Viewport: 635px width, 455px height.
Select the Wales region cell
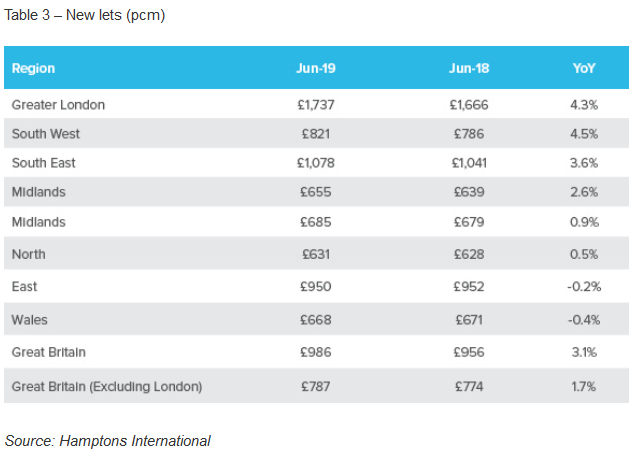[x=30, y=320]
